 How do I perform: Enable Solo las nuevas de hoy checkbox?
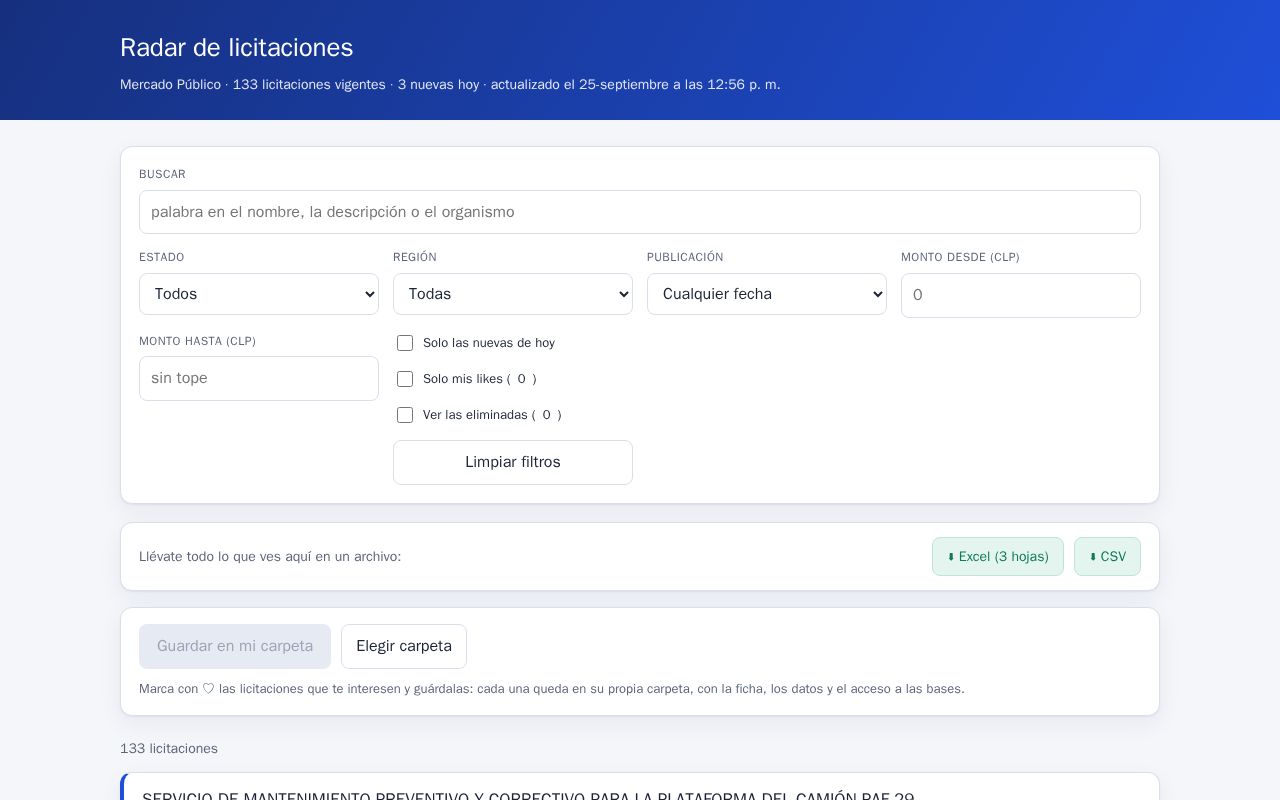[x=405, y=343]
